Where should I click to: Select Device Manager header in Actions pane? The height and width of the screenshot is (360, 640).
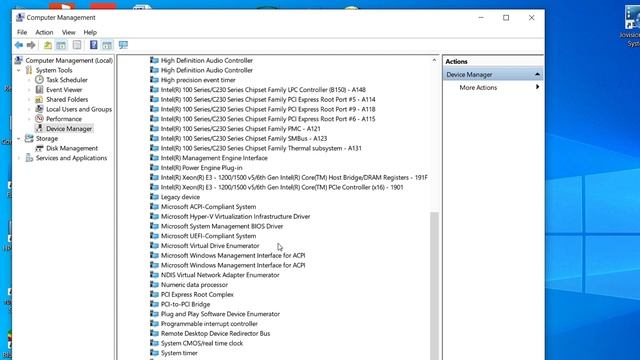pos(493,74)
